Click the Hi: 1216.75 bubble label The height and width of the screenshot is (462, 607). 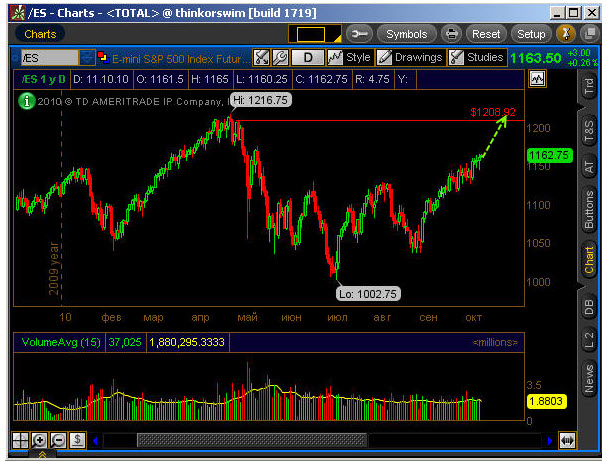(x=261, y=100)
